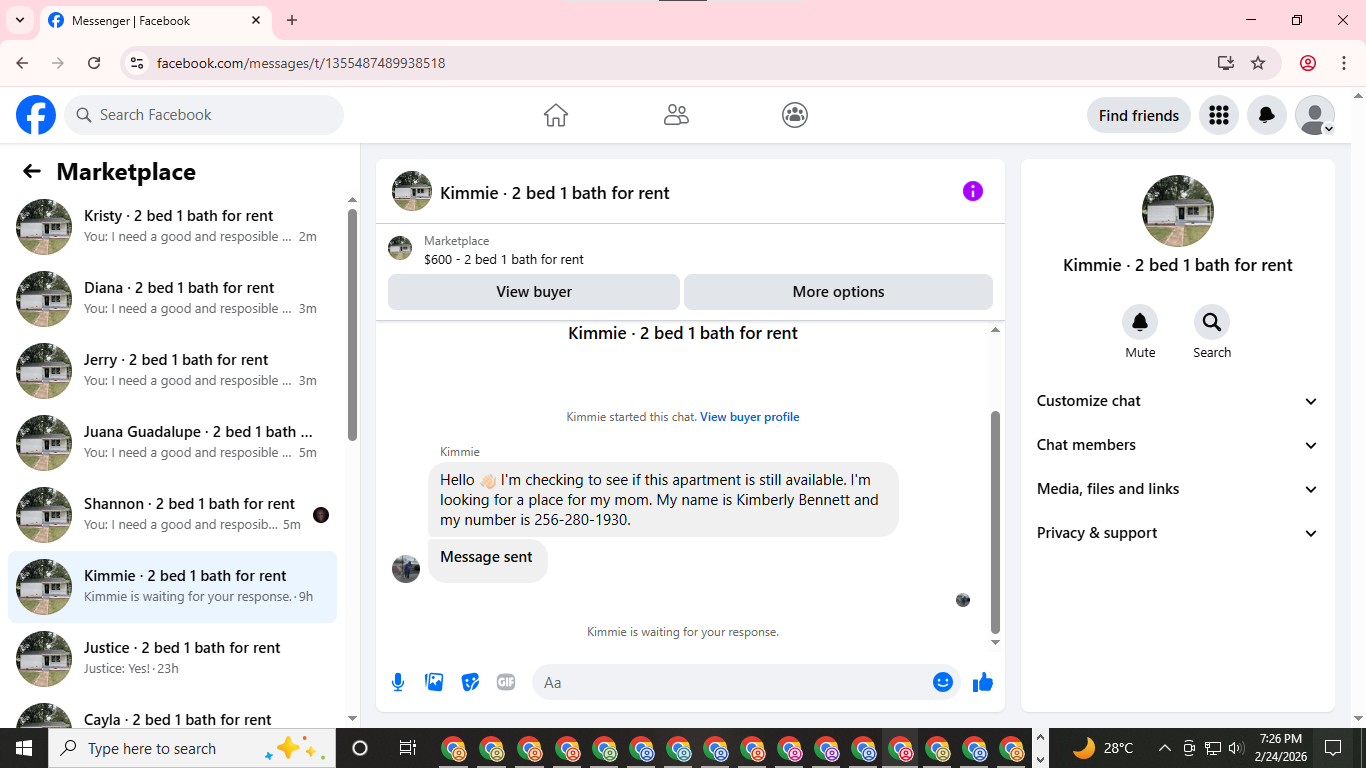
Task: Open Juana Guadalupe's conversation
Action: 172,443
